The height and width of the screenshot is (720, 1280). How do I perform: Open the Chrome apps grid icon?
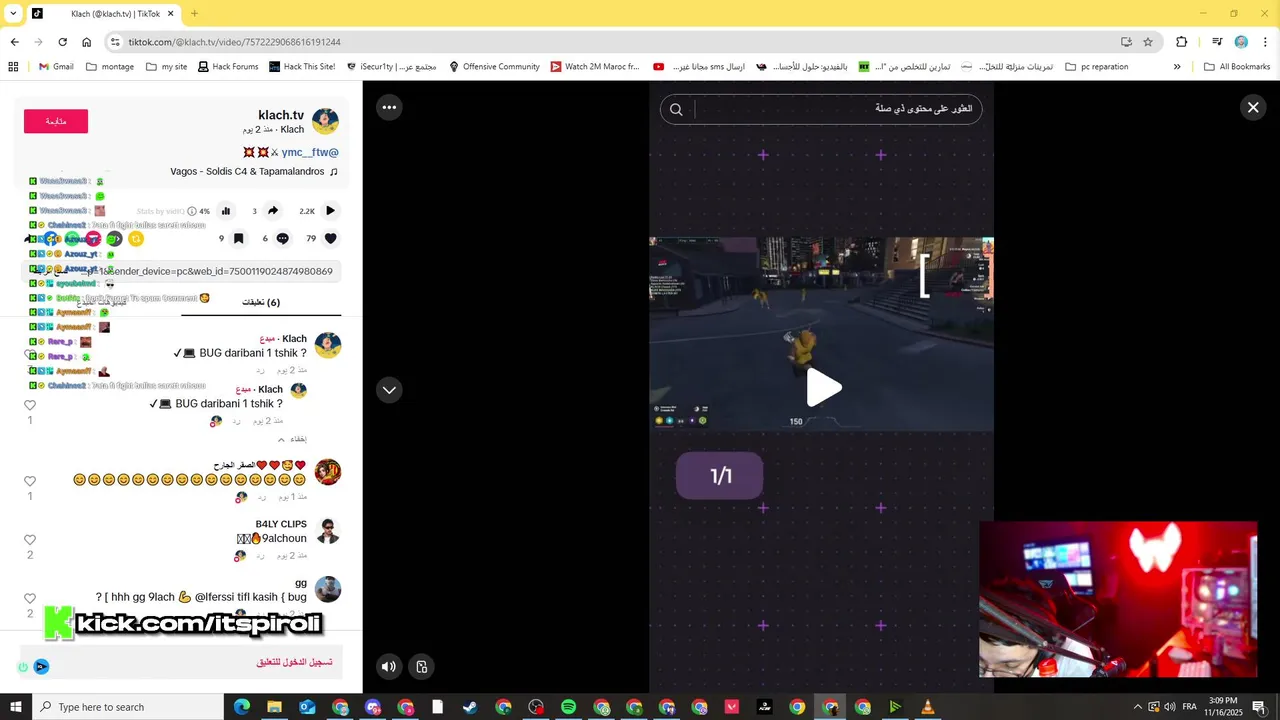pos(13,67)
